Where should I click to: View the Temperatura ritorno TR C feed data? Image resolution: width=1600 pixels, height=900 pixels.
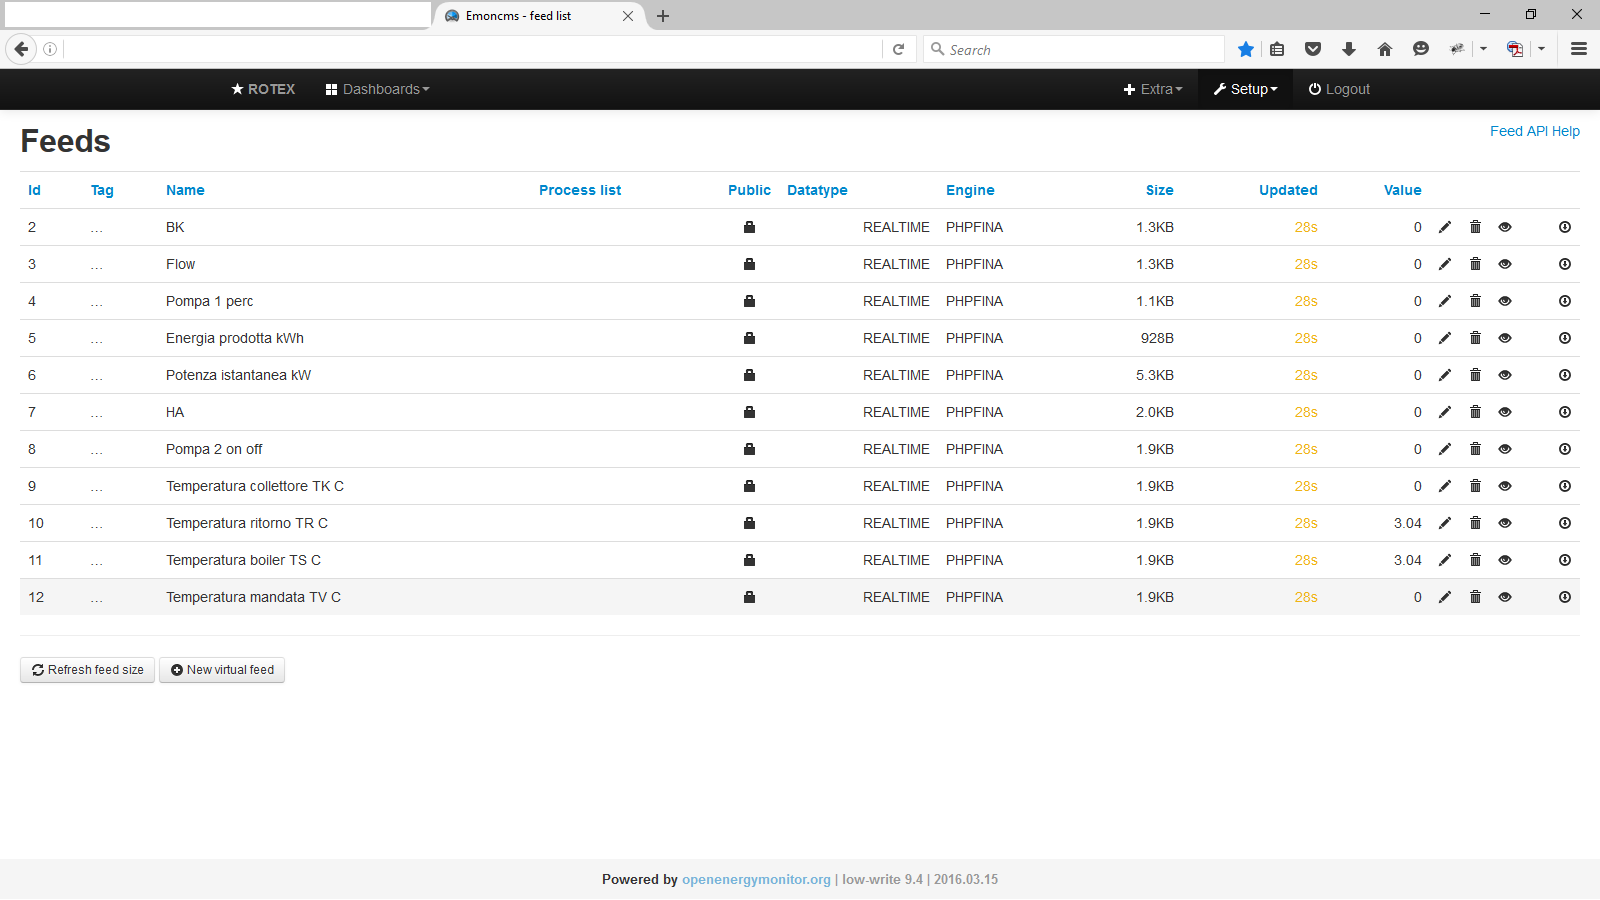point(1505,523)
